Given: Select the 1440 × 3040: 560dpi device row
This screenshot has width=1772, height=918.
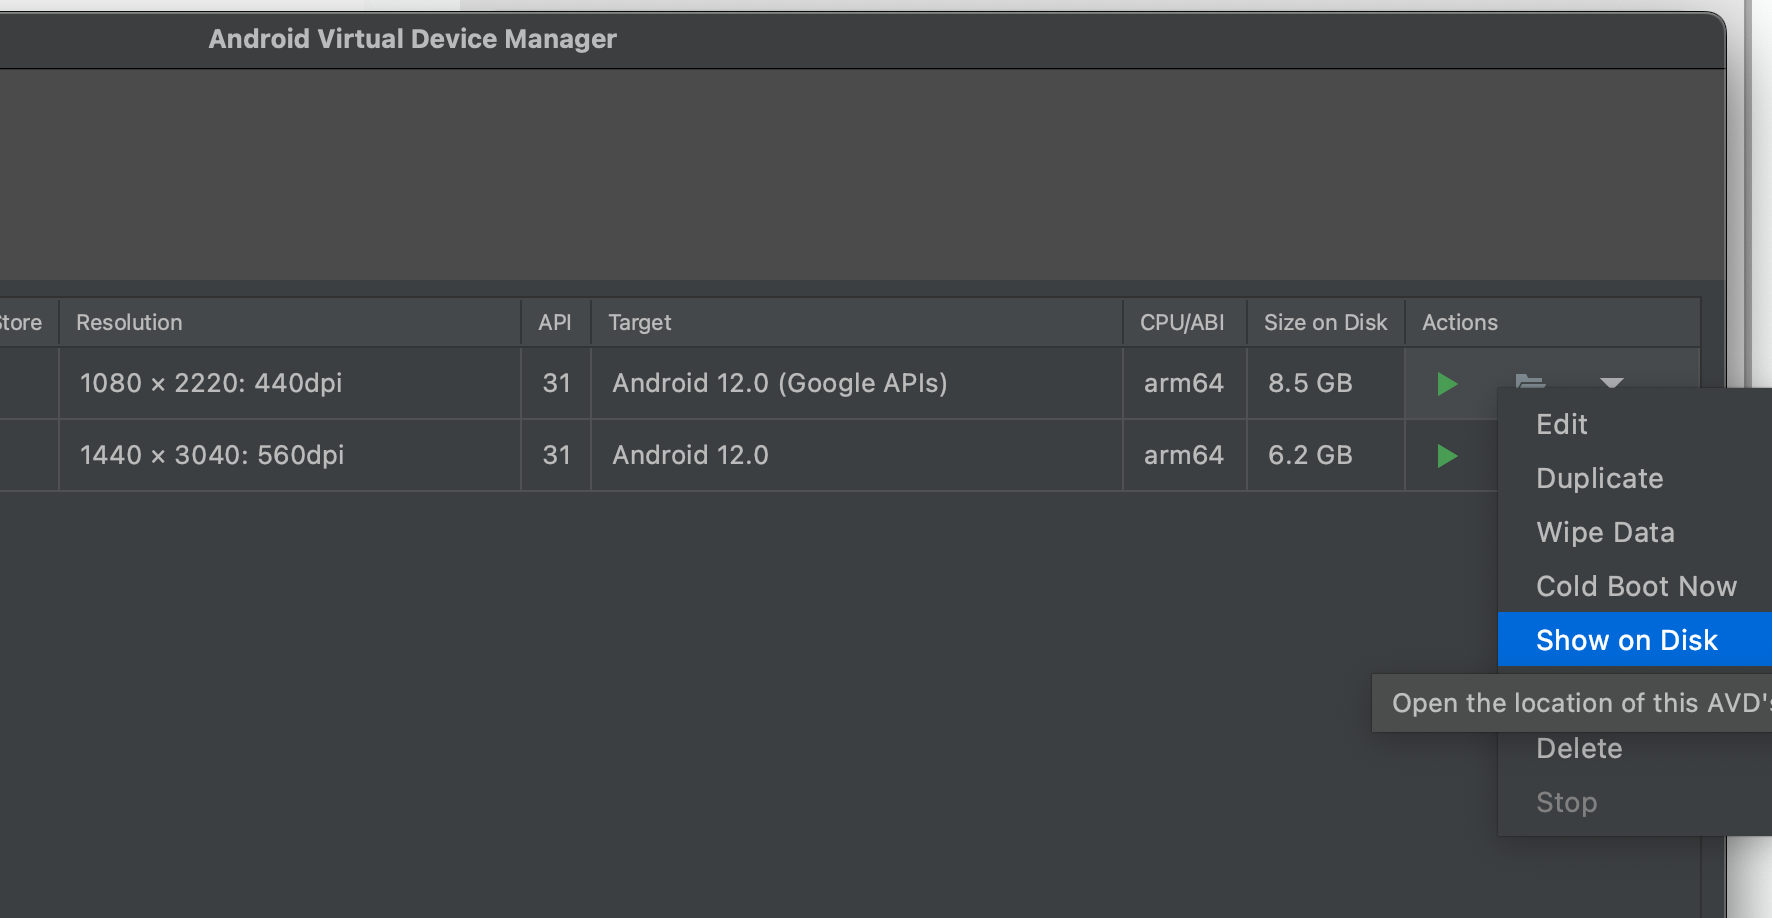Looking at the screenshot, I should 212,456.
